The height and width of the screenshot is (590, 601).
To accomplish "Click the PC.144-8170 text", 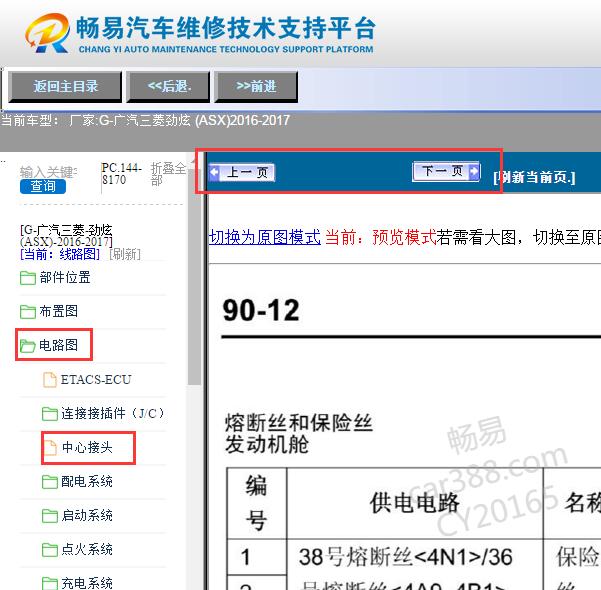I will (x=122, y=174).
